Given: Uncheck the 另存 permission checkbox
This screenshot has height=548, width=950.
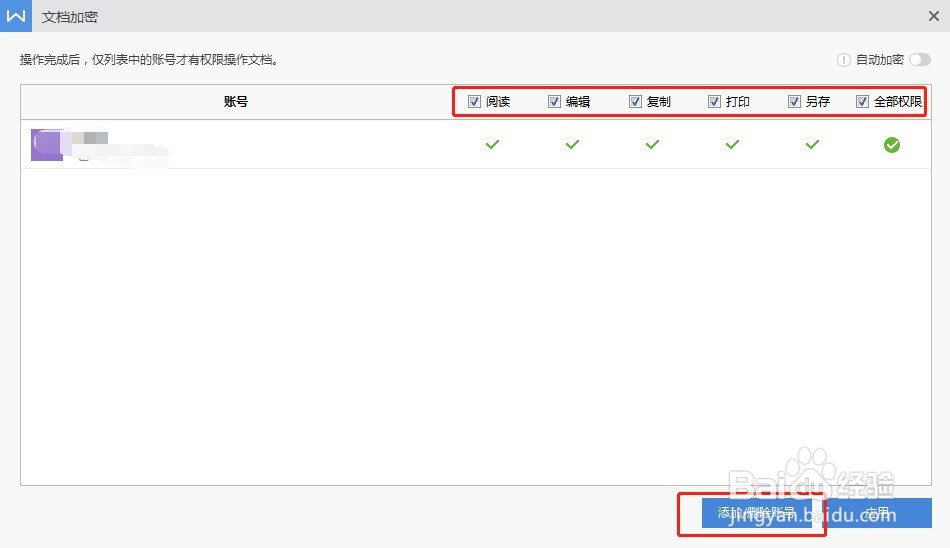Looking at the screenshot, I should (794, 101).
